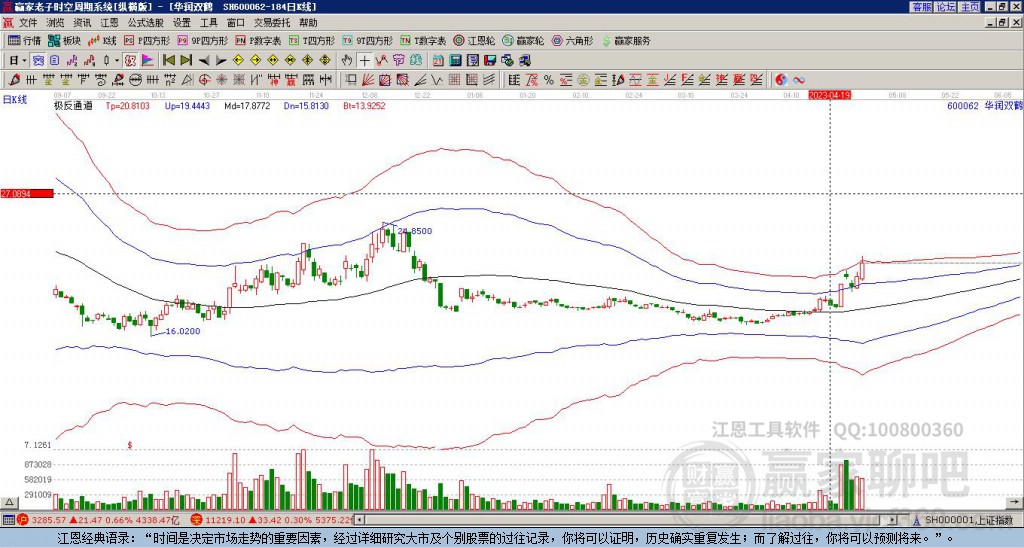
Task: Open the calendar icon showing 21
Action: tap(438, 60)
